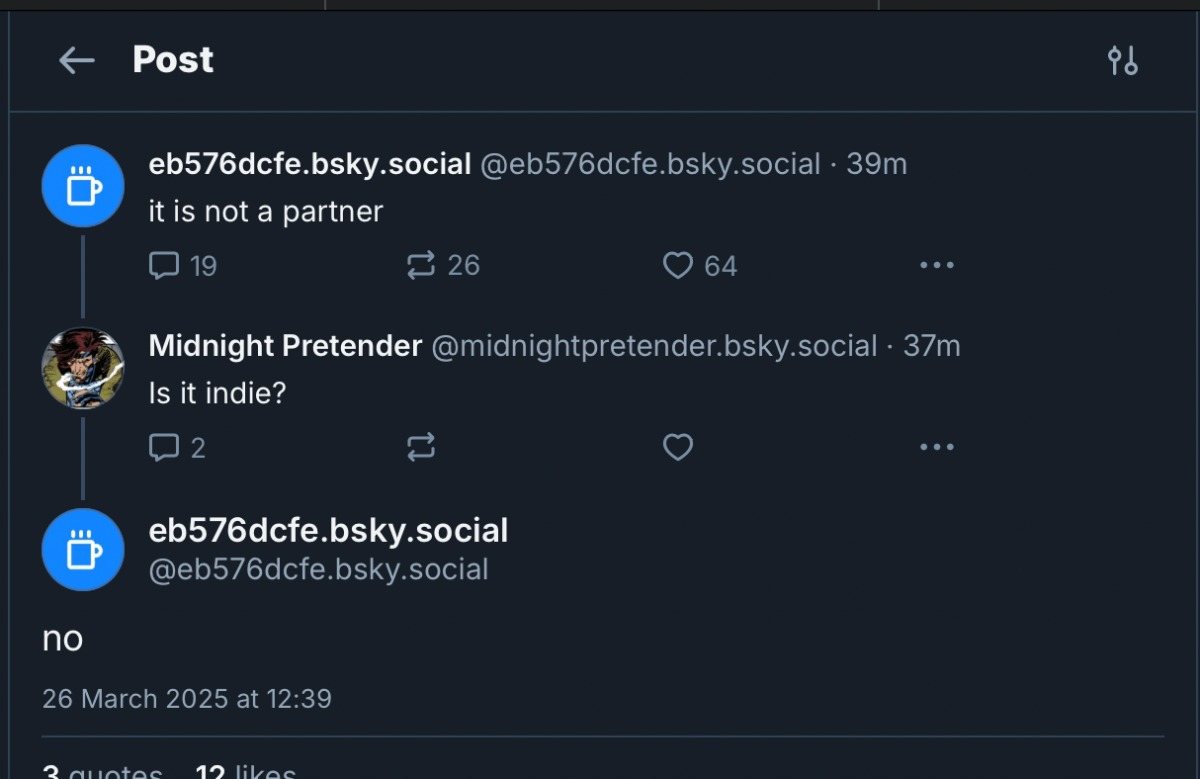Image resolution: width=1200 pixels, height=779 pixels.
Task: Repost the "Is it indie?" post
Action: point(421,448)
